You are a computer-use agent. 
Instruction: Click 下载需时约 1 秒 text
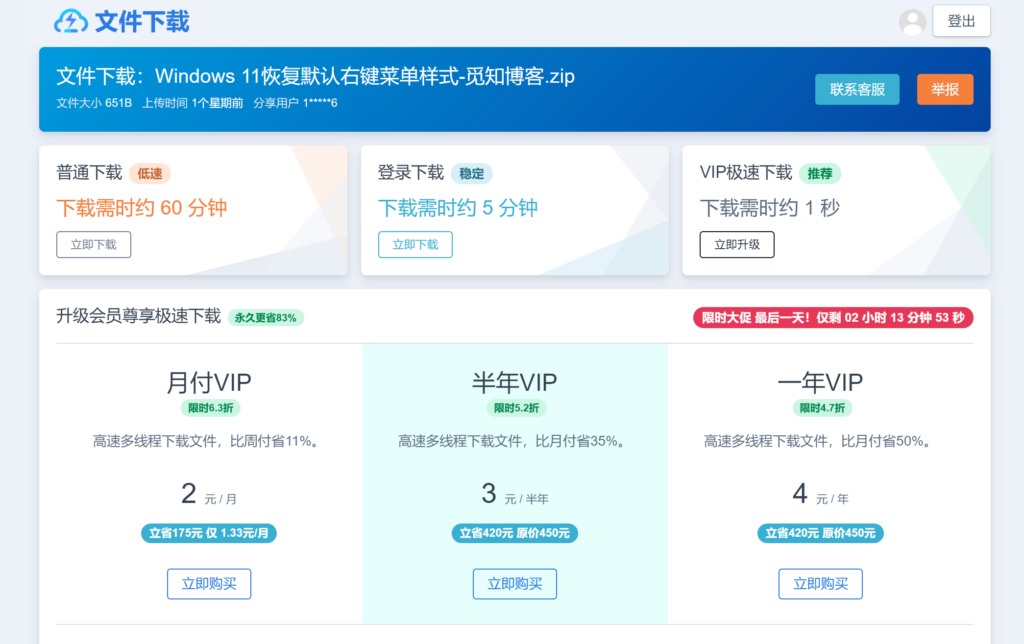[x=770, y=208]
